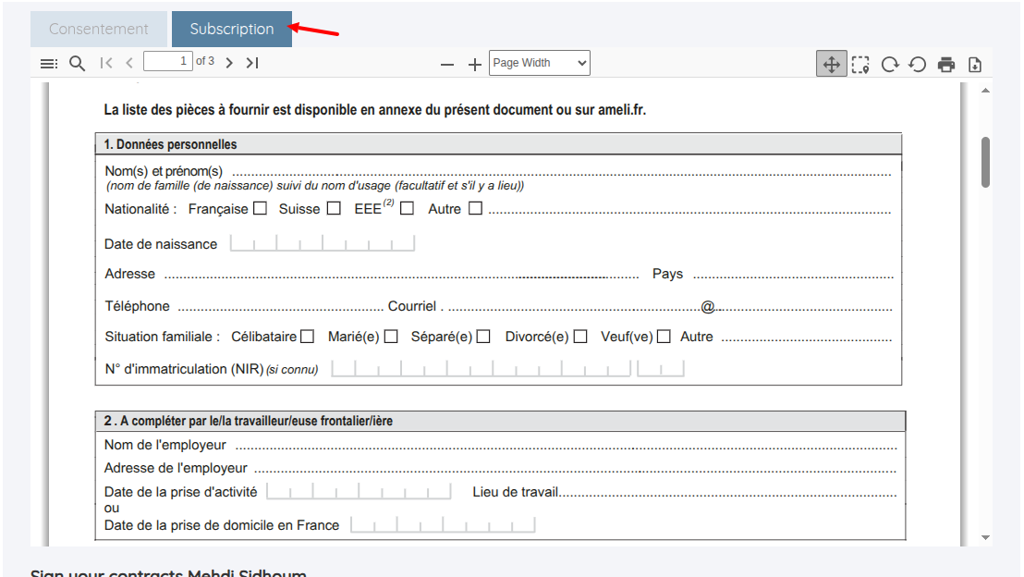This screenshot has width=1024, height=577.
Task: Click the 'Téléphone' label
Action: tap(137, 306)
